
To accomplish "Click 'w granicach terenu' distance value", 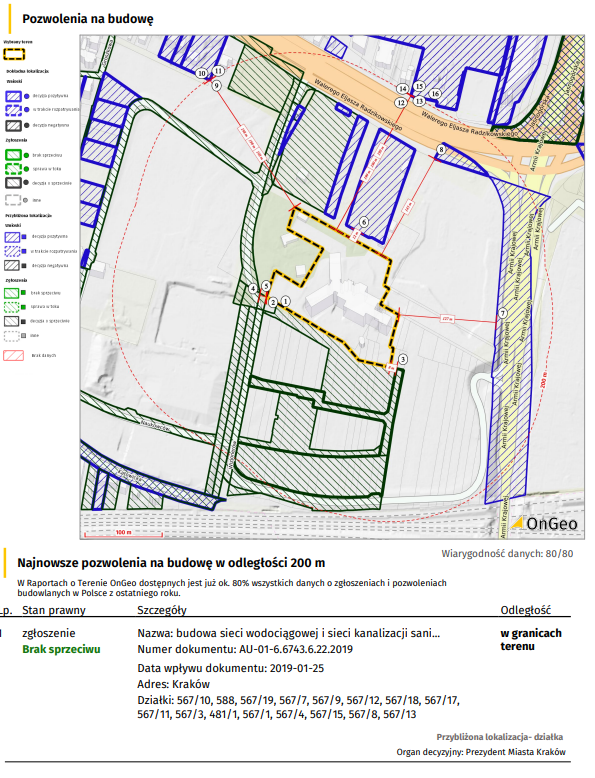I will (531, 640).
